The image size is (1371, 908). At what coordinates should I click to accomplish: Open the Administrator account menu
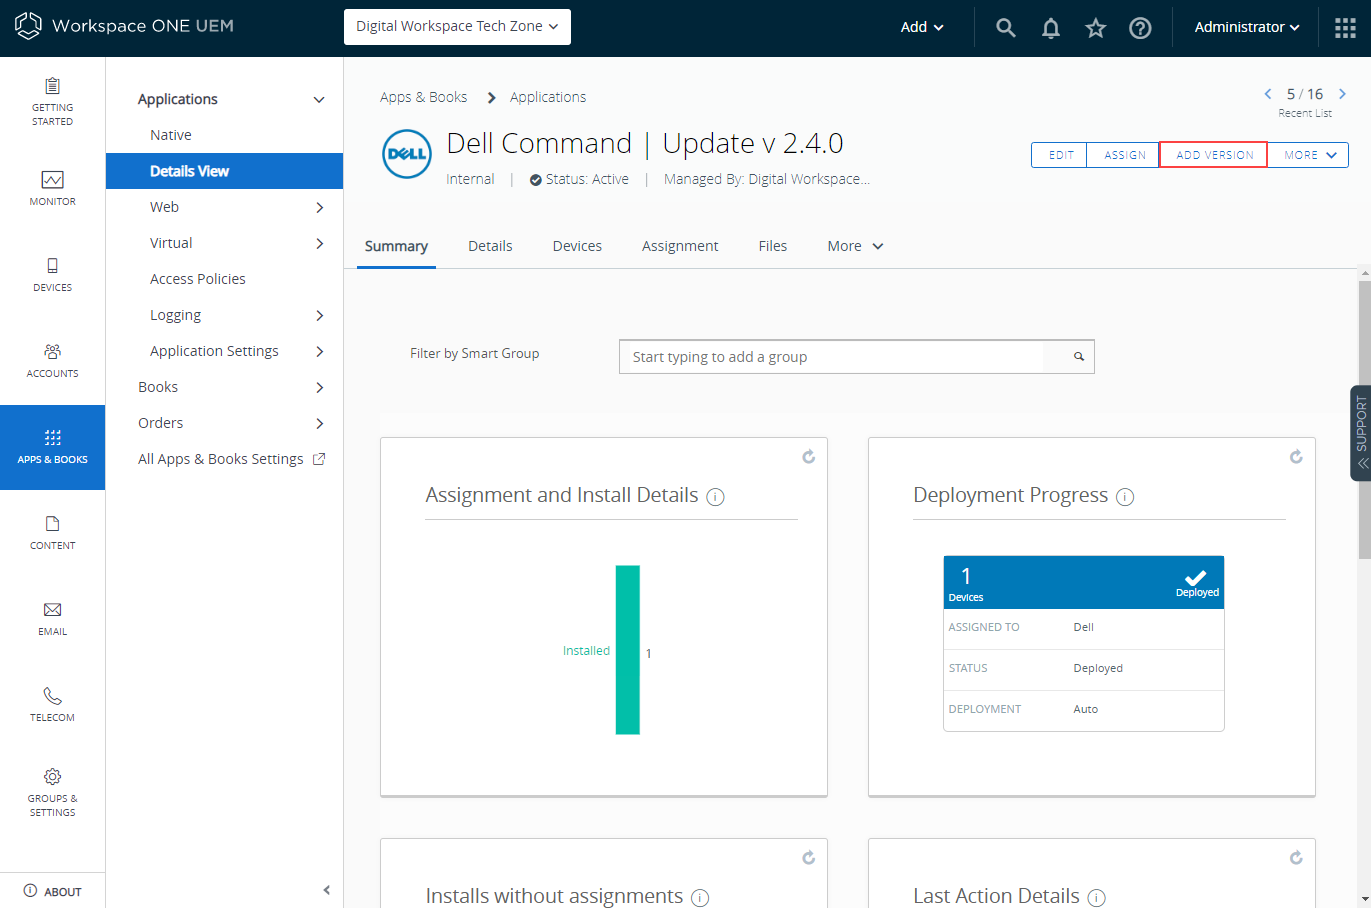click(x=1247, y=27)
